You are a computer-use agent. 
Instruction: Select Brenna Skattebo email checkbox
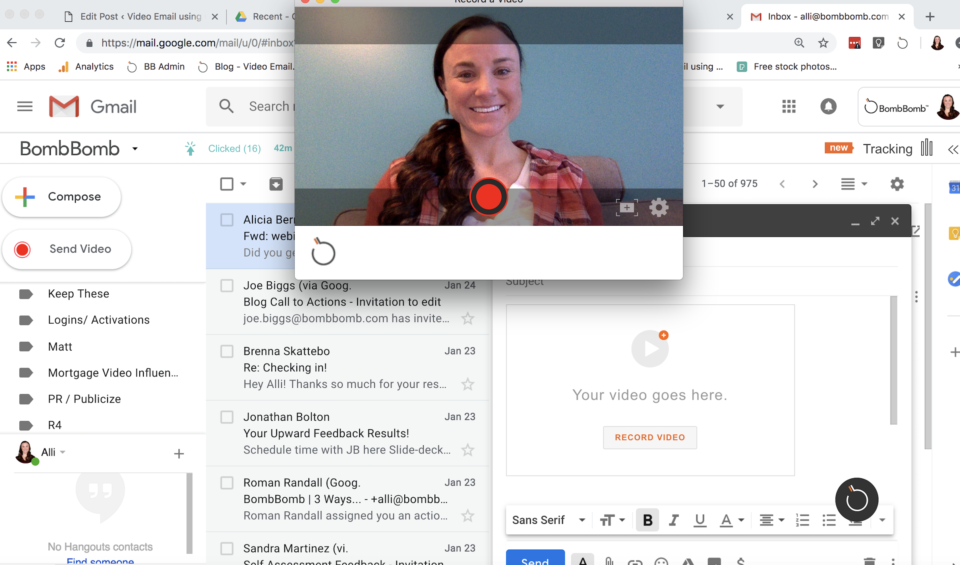click(x=227, y=351)
